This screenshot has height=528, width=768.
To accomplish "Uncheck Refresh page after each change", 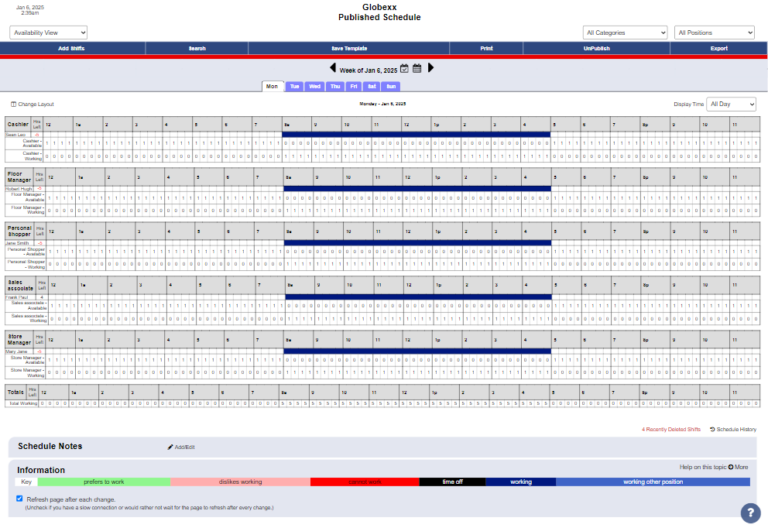I will tap(20, 498).
